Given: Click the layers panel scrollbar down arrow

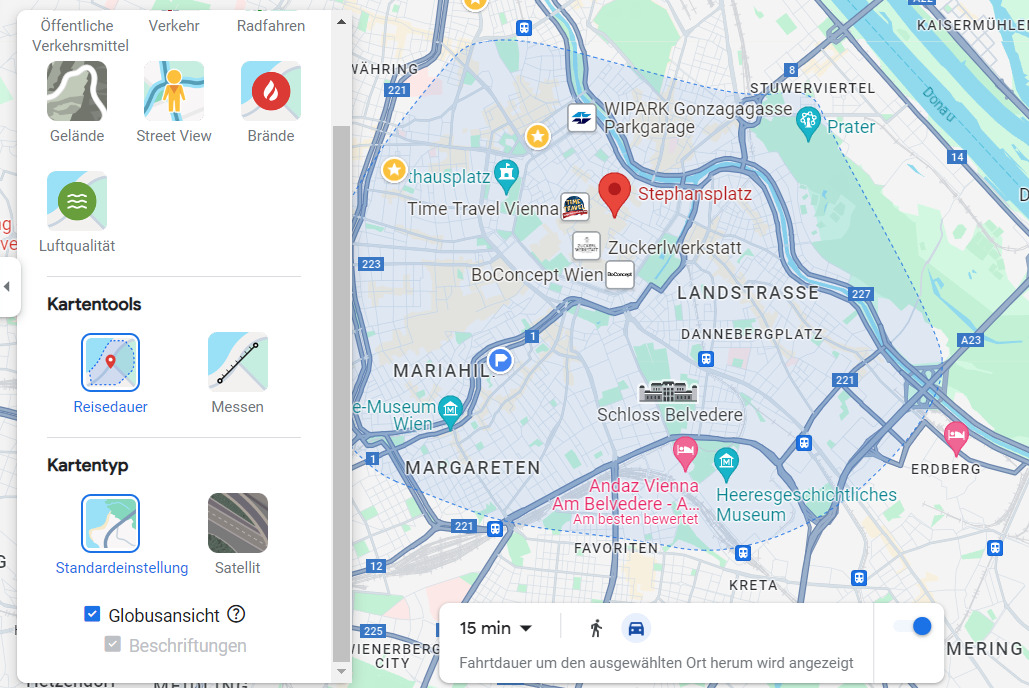Looking at the screenshot, I should click(341, 672).
